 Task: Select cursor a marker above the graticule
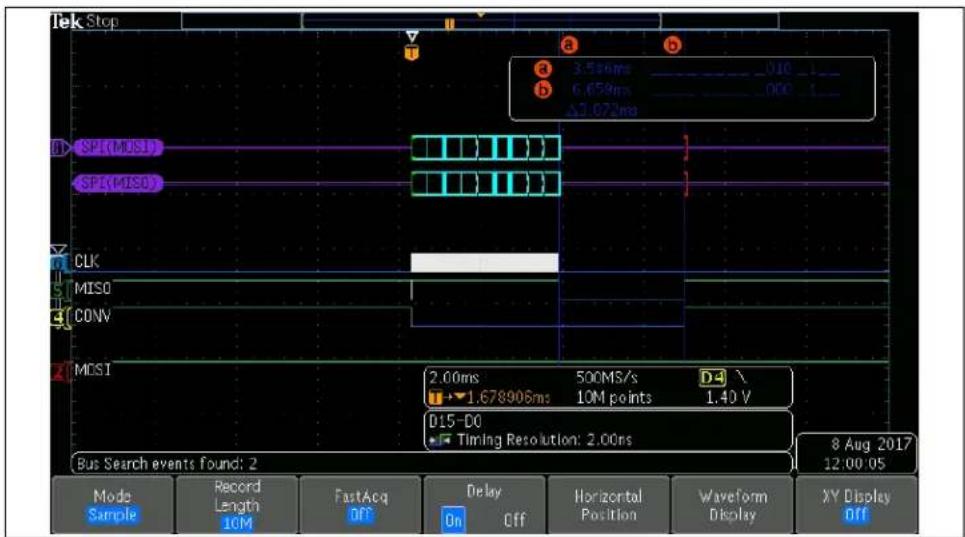(569, 44)
